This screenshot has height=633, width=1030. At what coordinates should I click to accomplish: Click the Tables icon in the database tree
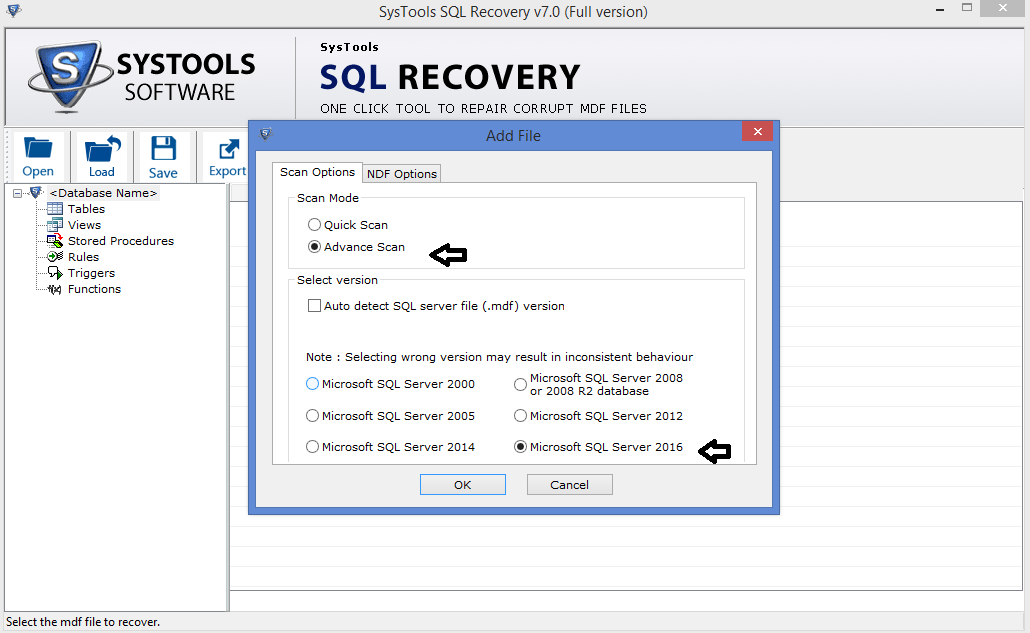tap(55, 209)
